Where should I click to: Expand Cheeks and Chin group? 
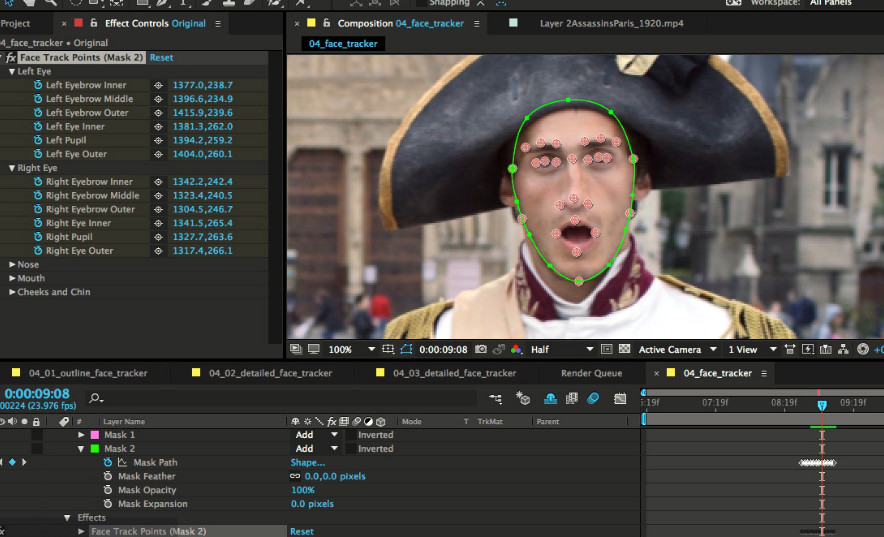pos(12,292)
